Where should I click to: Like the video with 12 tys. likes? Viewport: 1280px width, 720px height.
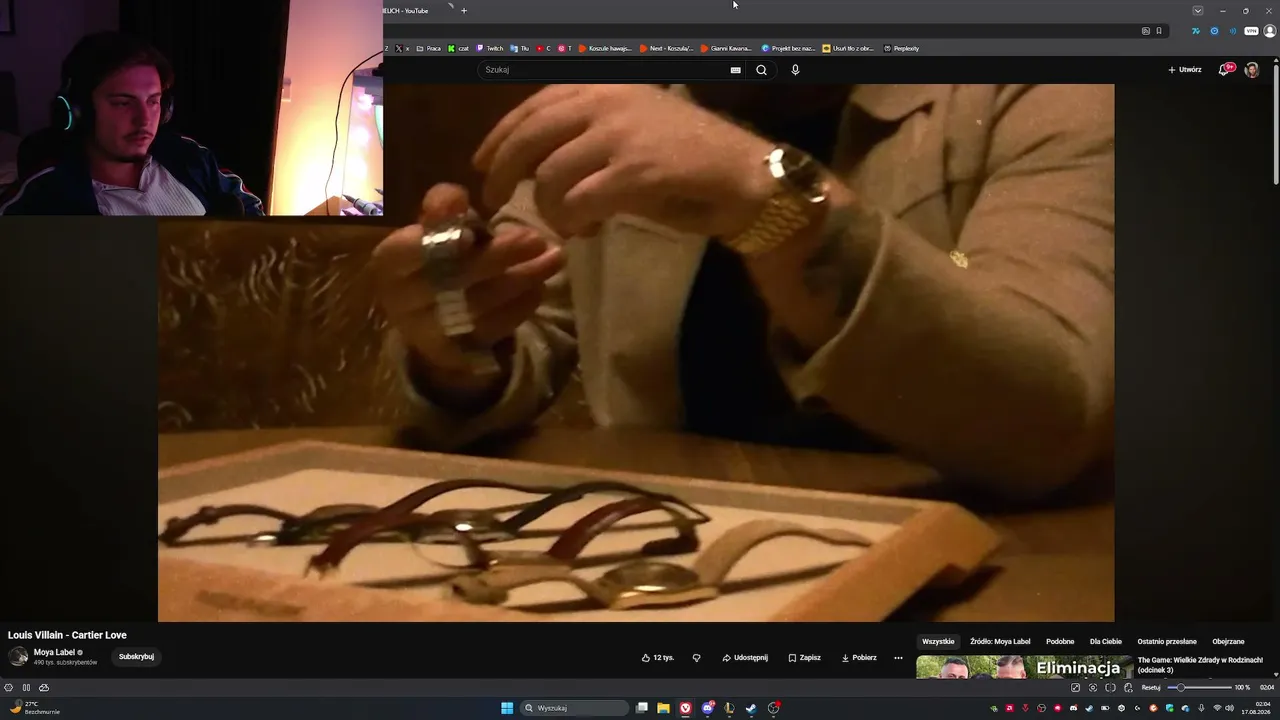(x=658, y=658)
